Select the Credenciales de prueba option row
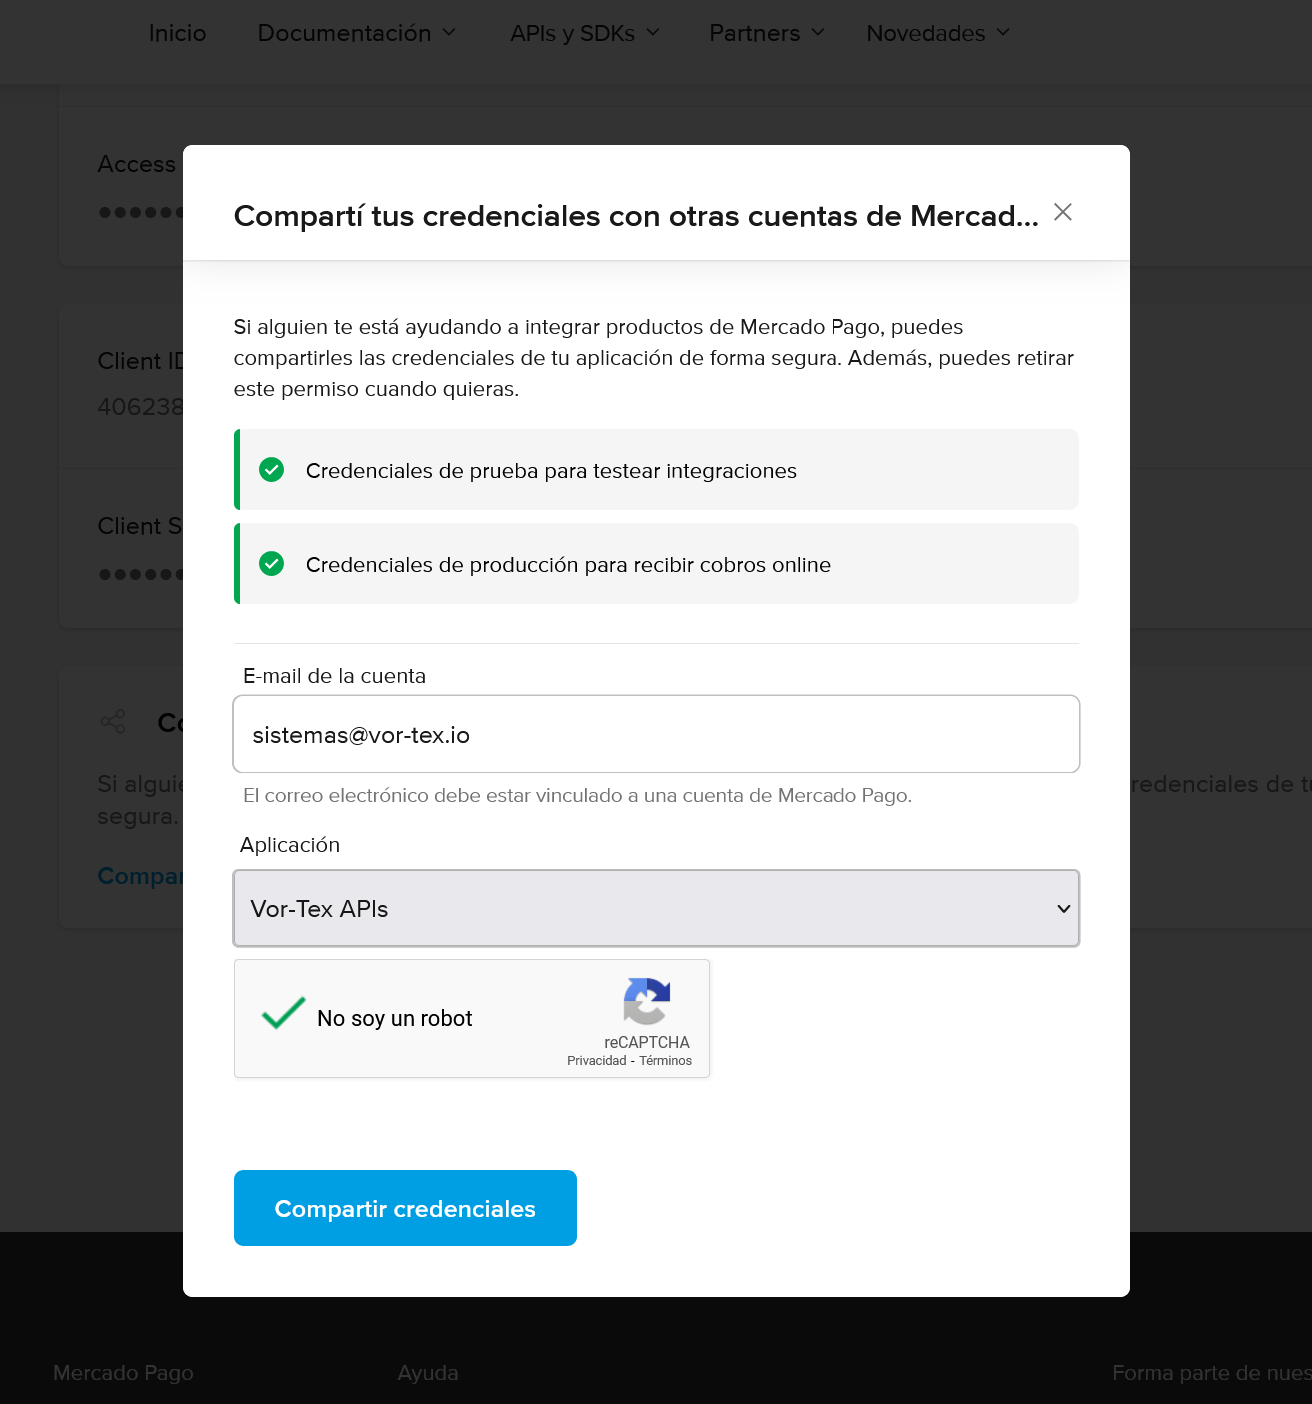This screenshot has width=1312, height=1404. coord(656,470)
